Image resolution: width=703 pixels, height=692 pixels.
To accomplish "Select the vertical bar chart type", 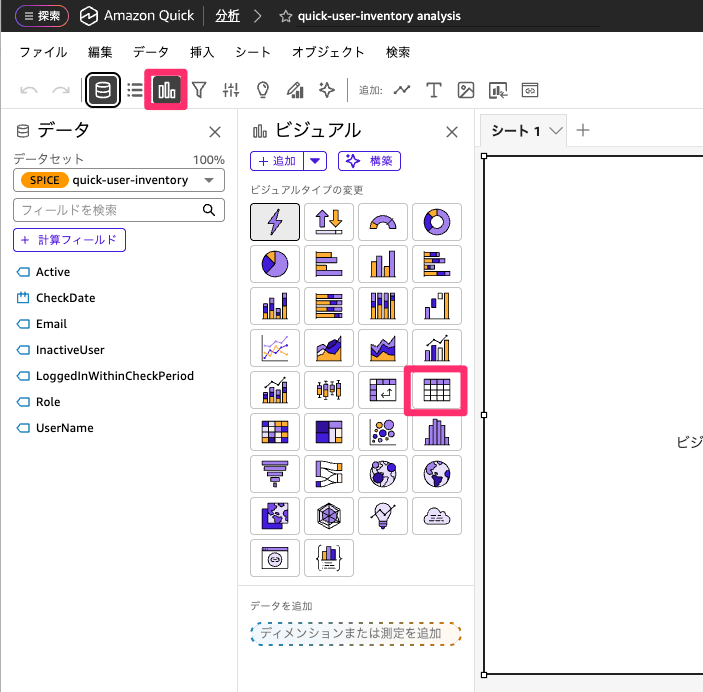I will [383, 264].
